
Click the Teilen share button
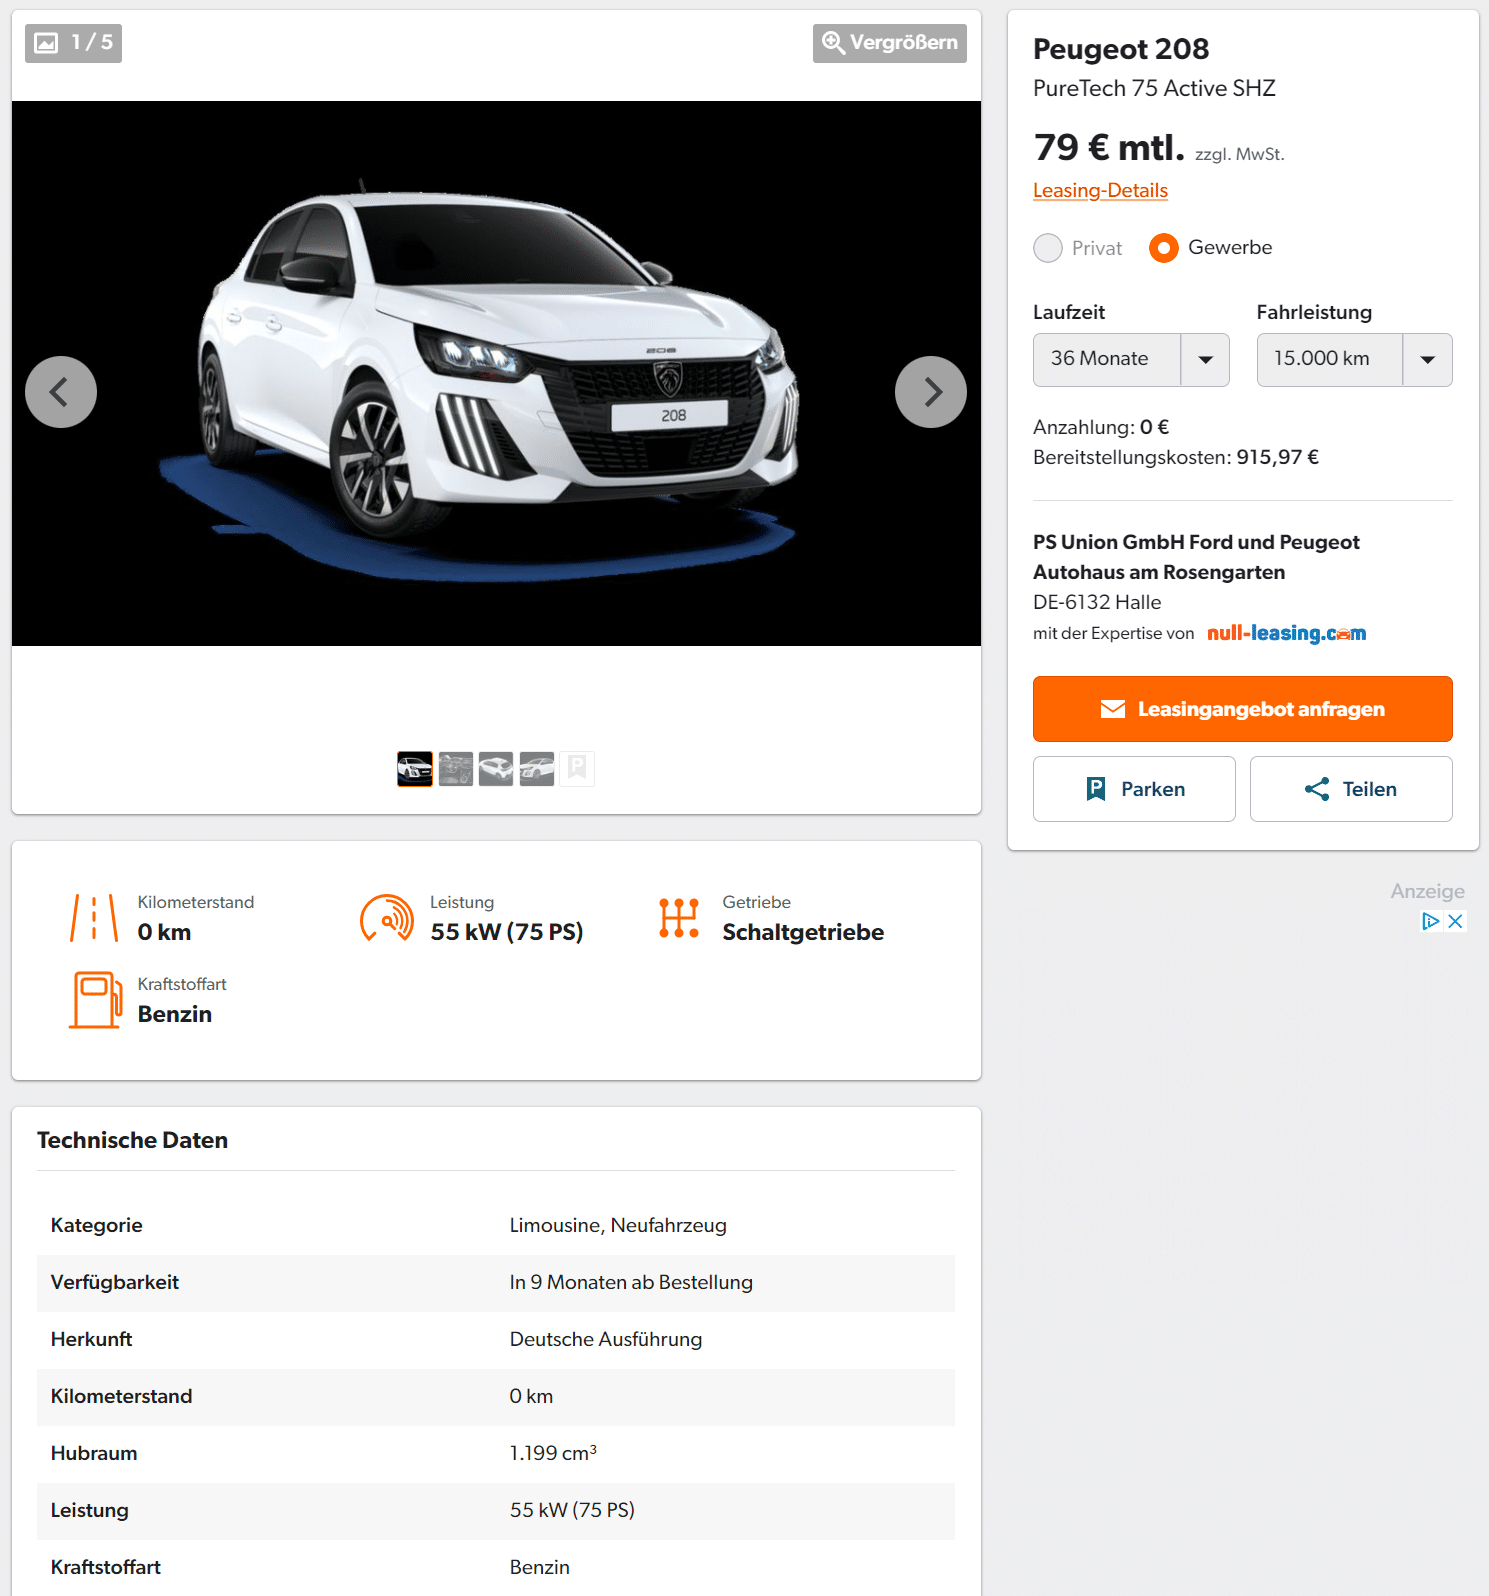[1351, 789]
